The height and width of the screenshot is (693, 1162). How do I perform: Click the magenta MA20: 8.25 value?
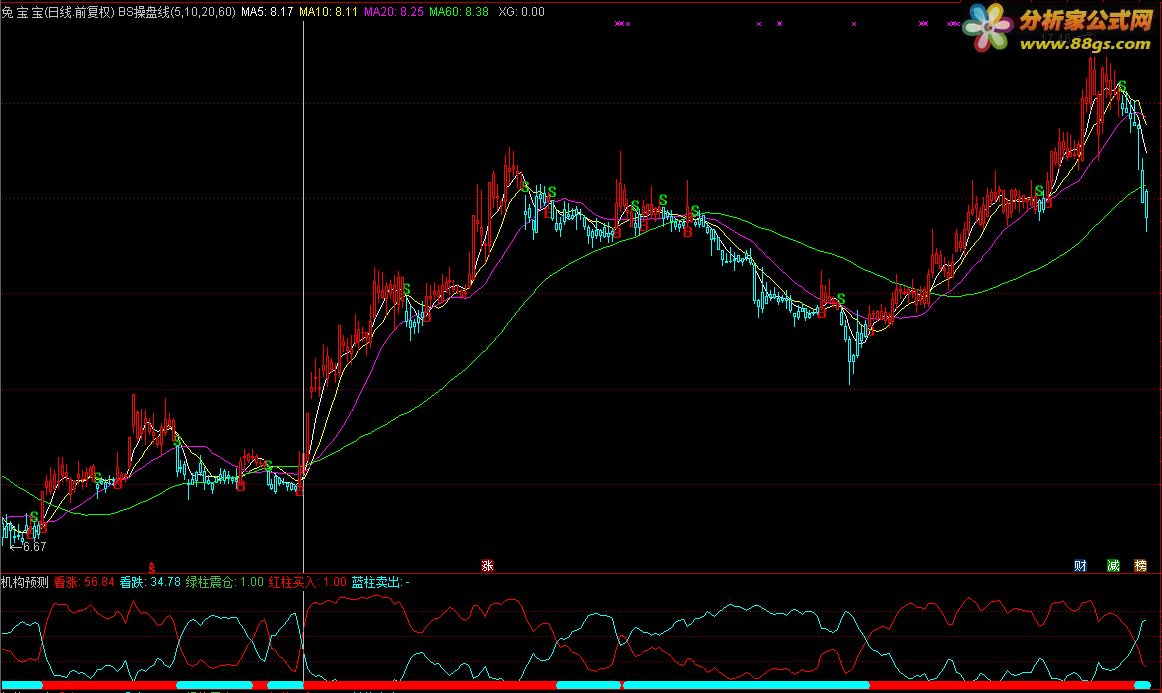(x=394, y=12)
